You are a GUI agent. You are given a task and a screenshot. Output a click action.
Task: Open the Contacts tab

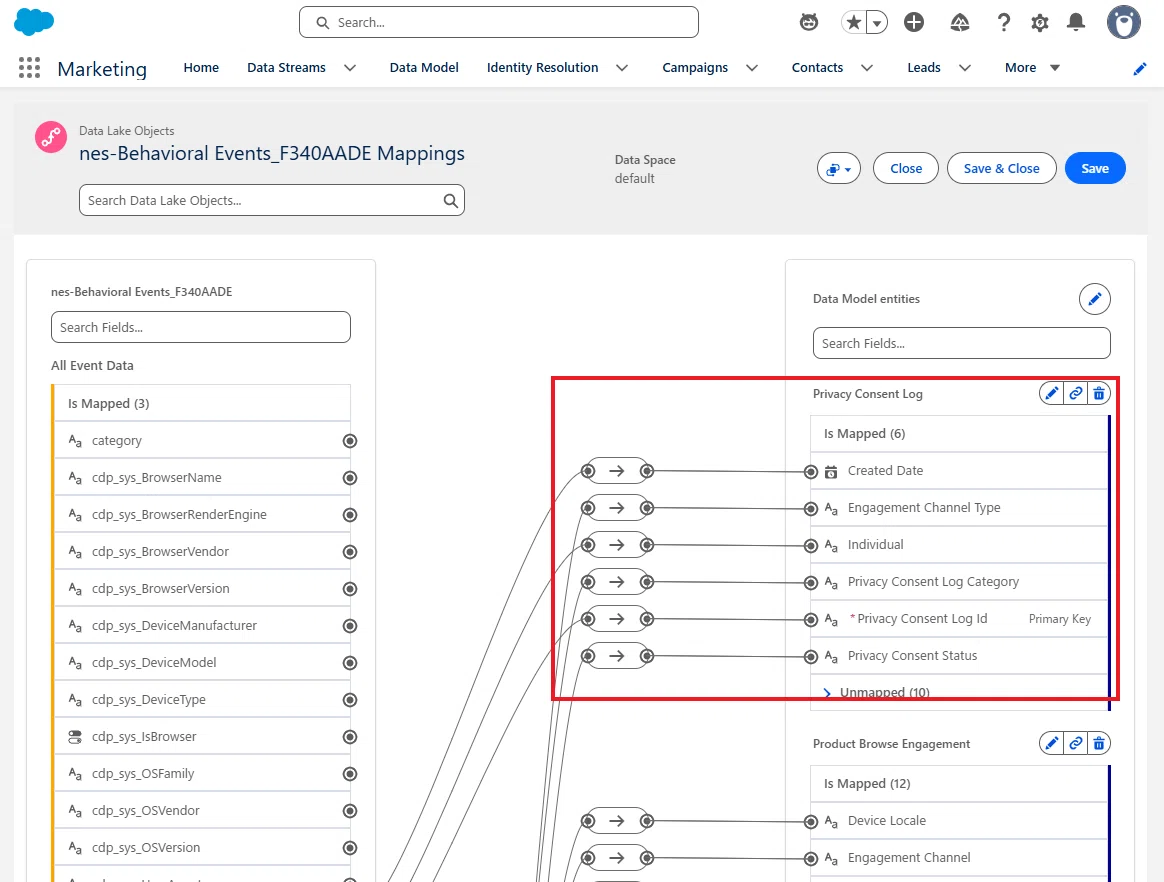(817, 68)
